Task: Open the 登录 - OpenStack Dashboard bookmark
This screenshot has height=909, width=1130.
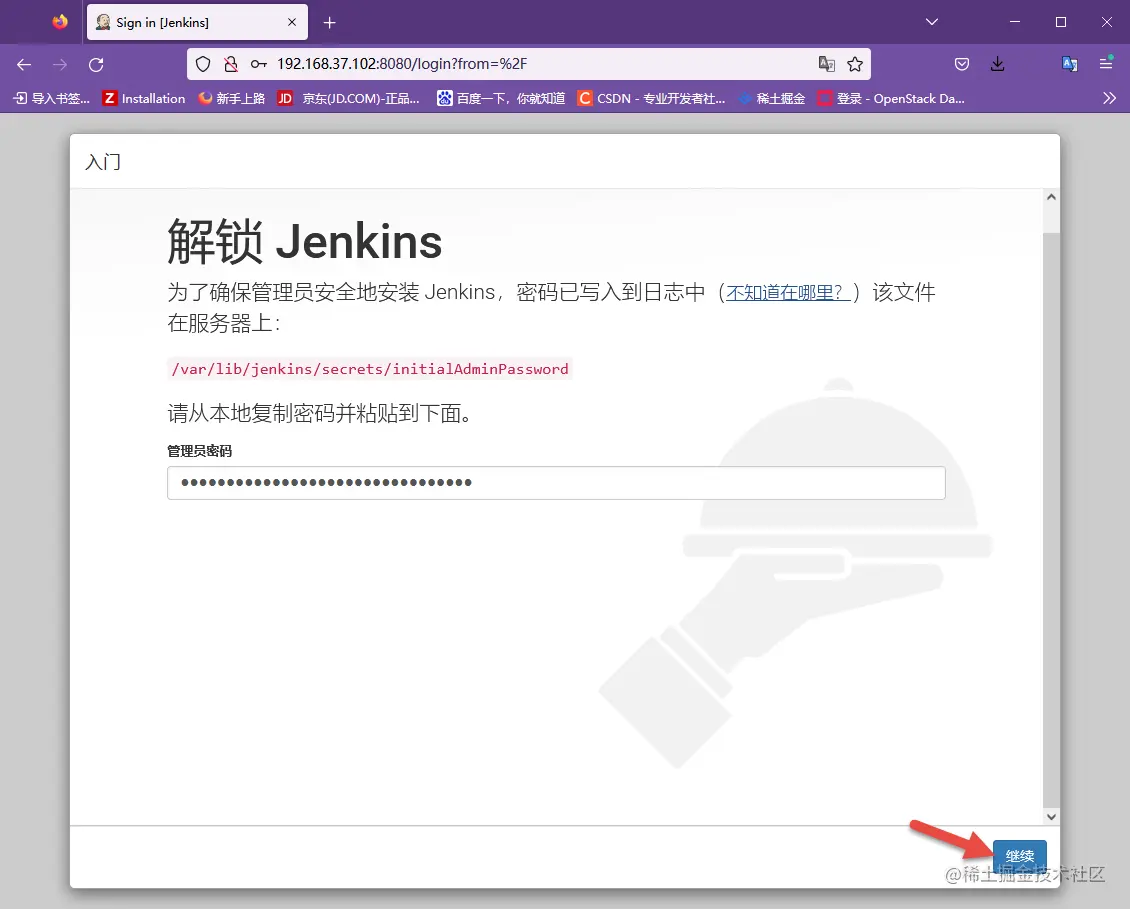Action: pyautogui.click(x=891, y=98)
